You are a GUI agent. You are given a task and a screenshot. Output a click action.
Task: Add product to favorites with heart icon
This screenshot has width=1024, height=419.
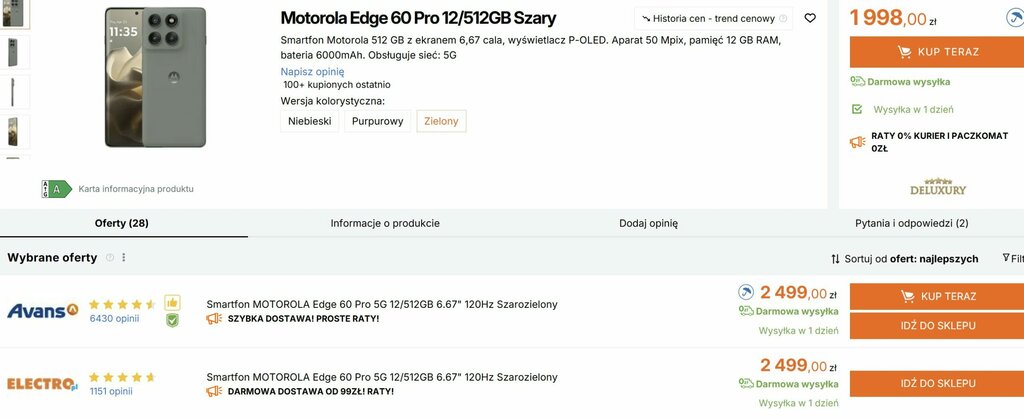(810, 18)
